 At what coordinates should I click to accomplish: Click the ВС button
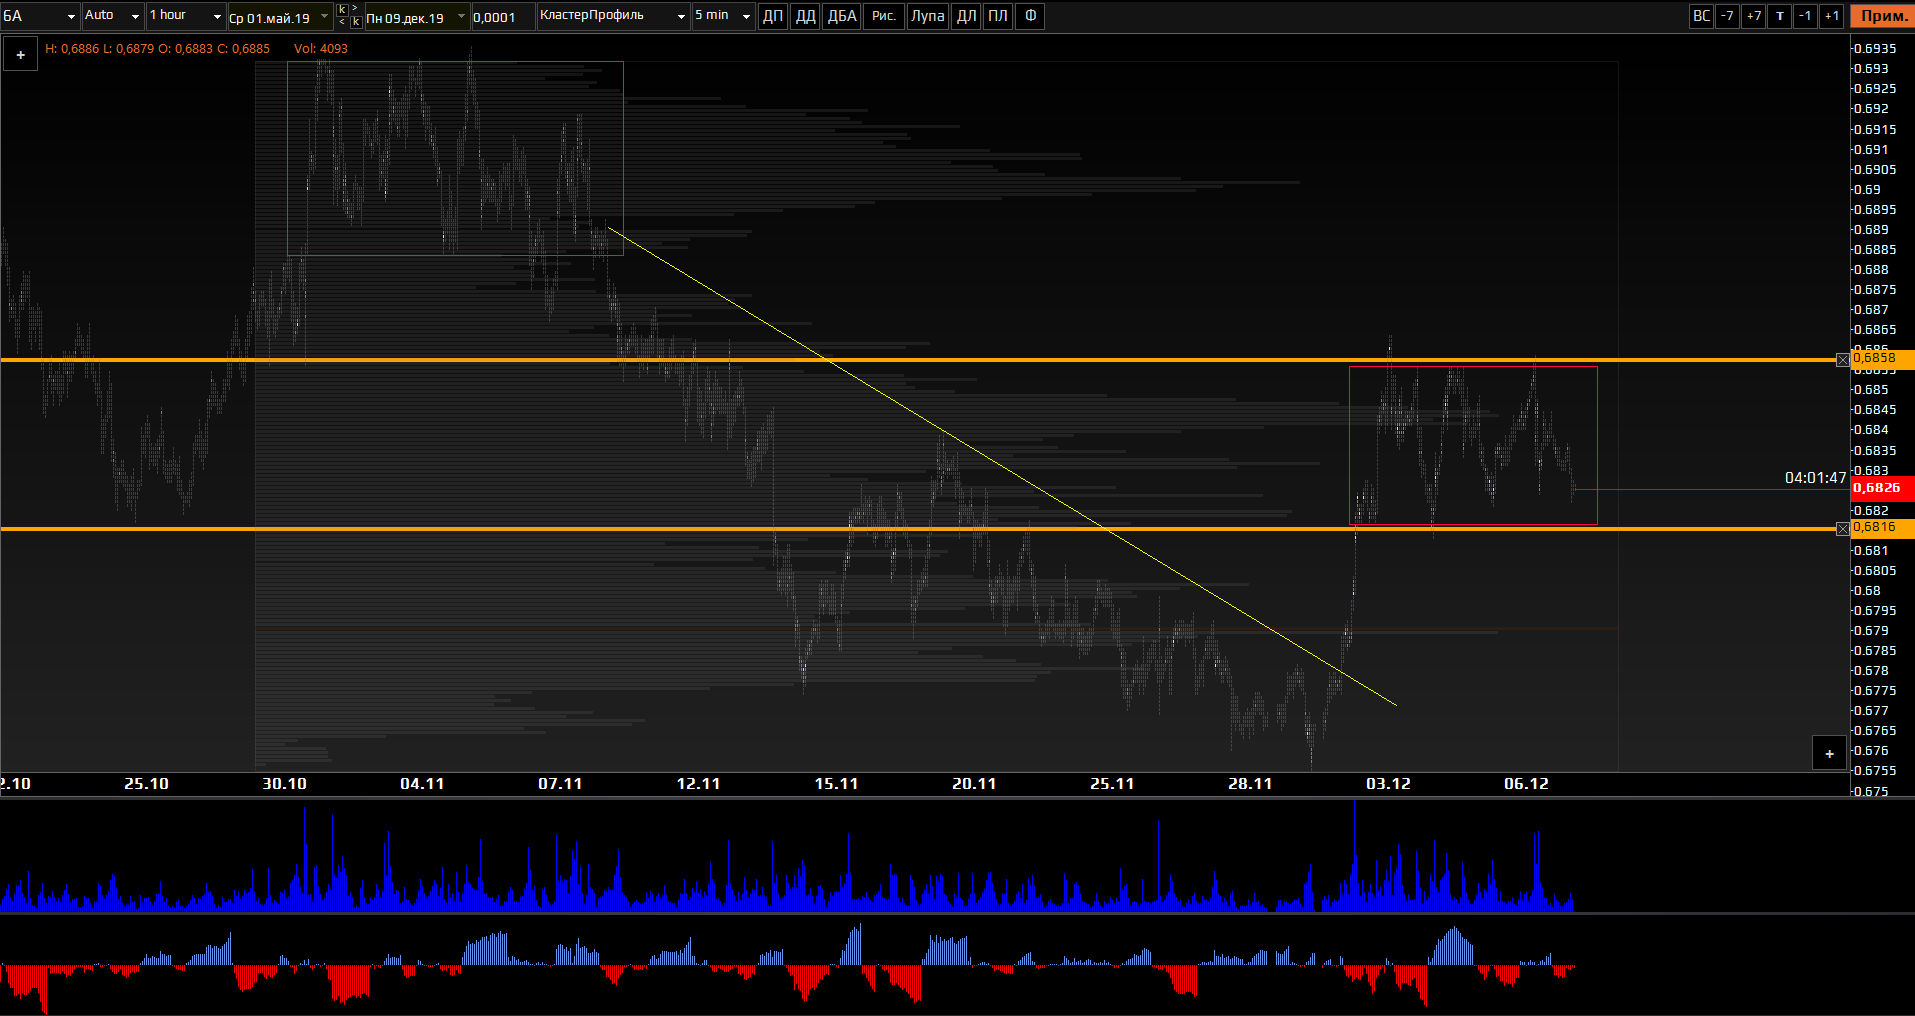click(1701, 16)
